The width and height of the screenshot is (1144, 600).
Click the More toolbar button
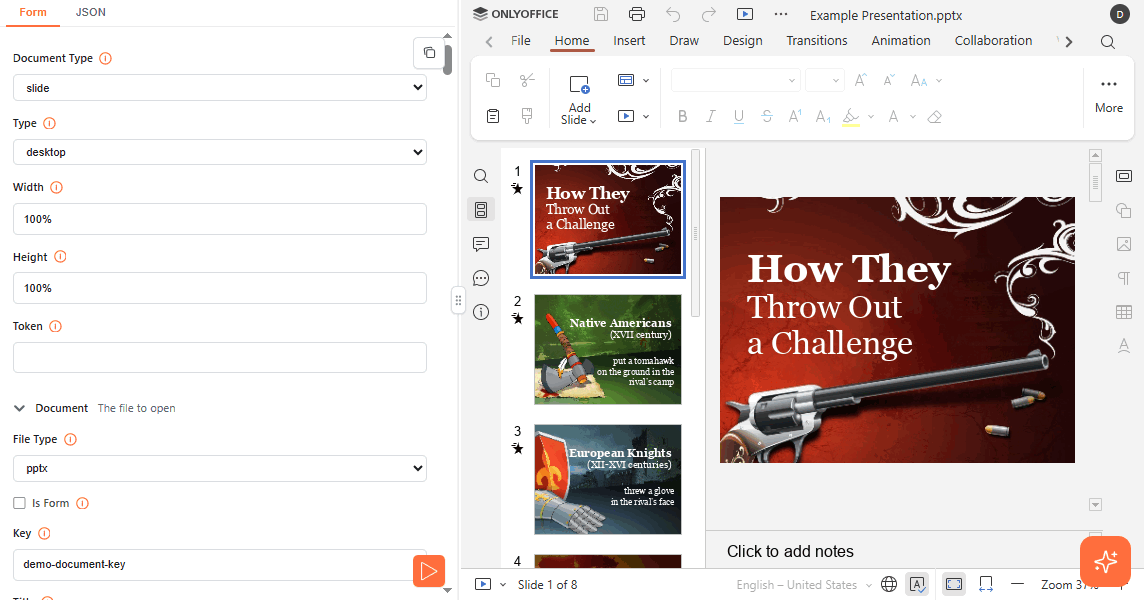click(1108, 95)
